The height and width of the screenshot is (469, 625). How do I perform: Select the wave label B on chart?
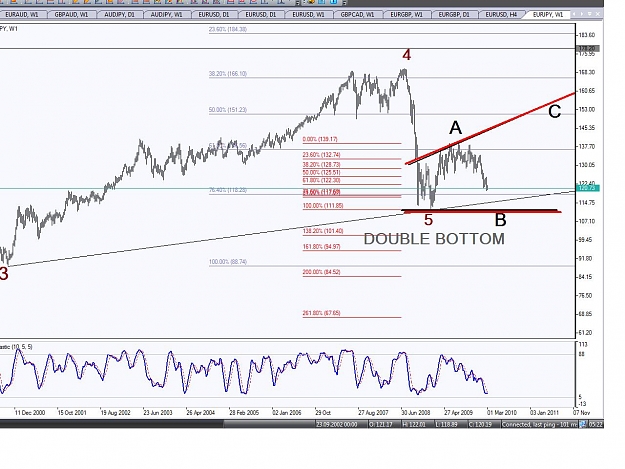500,220
